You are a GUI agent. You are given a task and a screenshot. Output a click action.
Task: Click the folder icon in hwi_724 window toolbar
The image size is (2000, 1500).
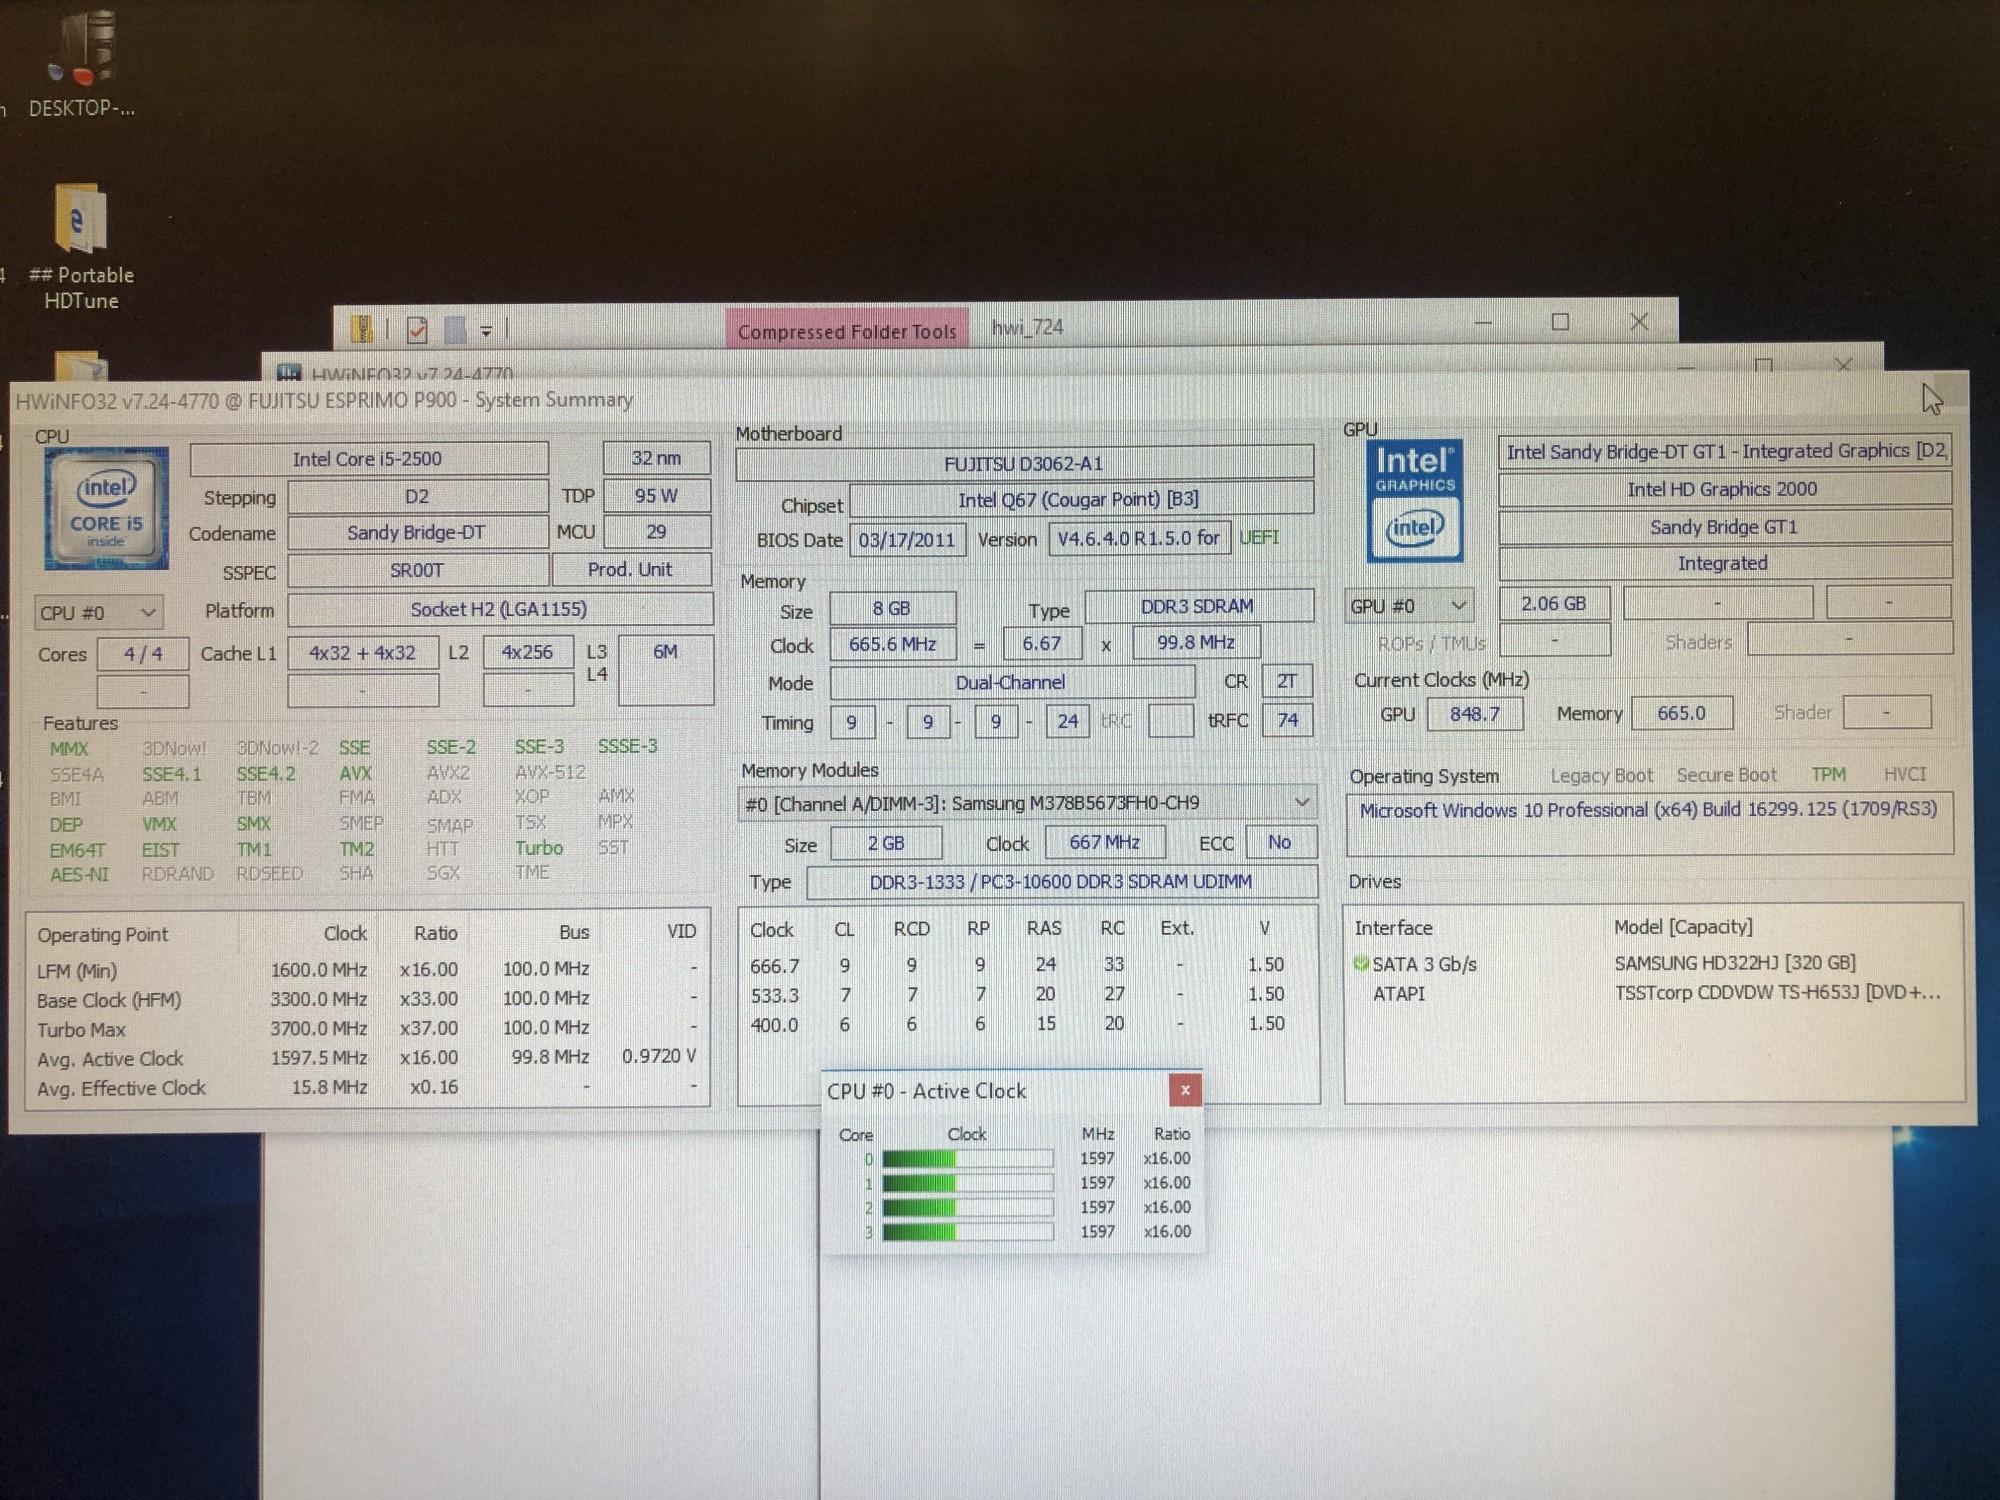coord(362,328)
